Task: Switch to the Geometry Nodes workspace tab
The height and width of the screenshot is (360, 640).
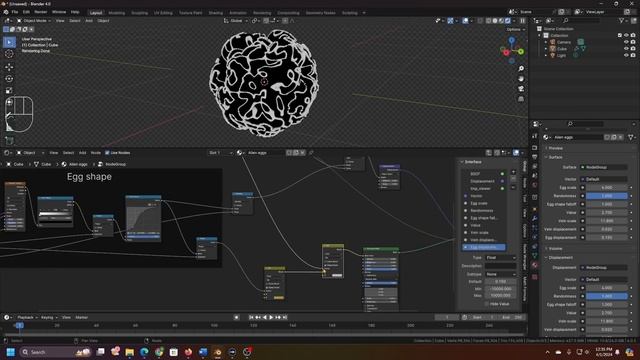Action: 320,13
